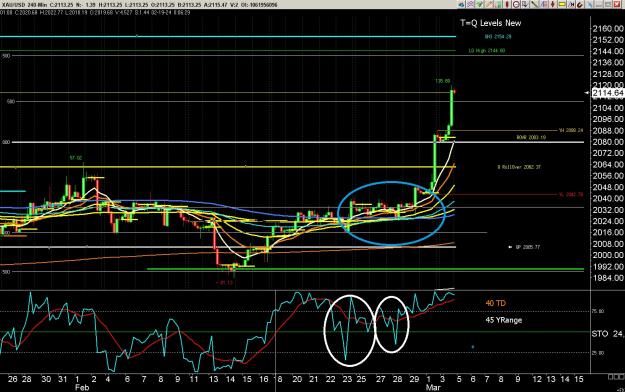Click the date label 15 at axis end
The image size is (625, 392).
coord(578,379)
